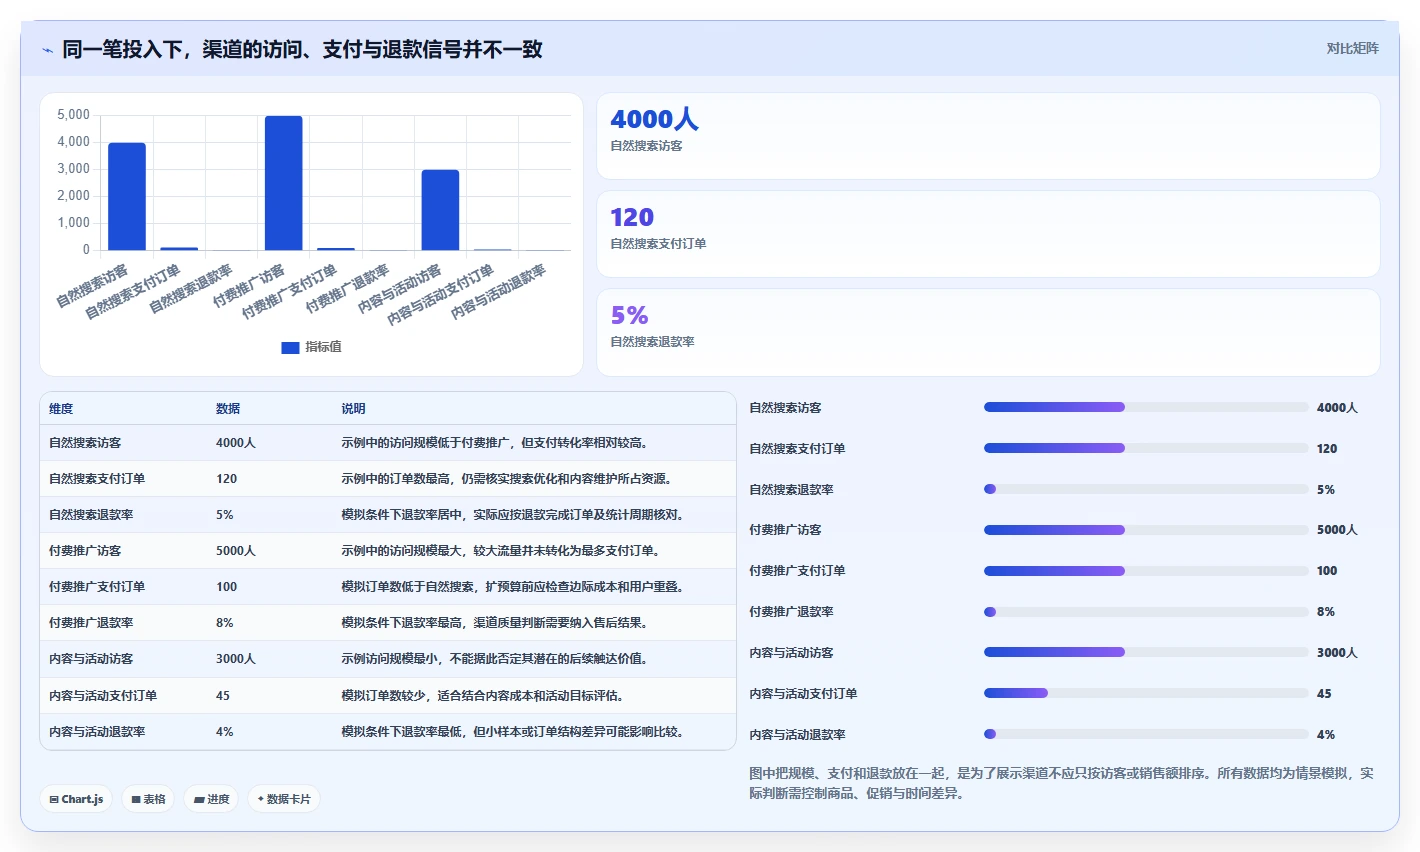Select the 120 自然搜索支付订单 data card
Screen dimensions: 1420x852
[x=988, y=234]
